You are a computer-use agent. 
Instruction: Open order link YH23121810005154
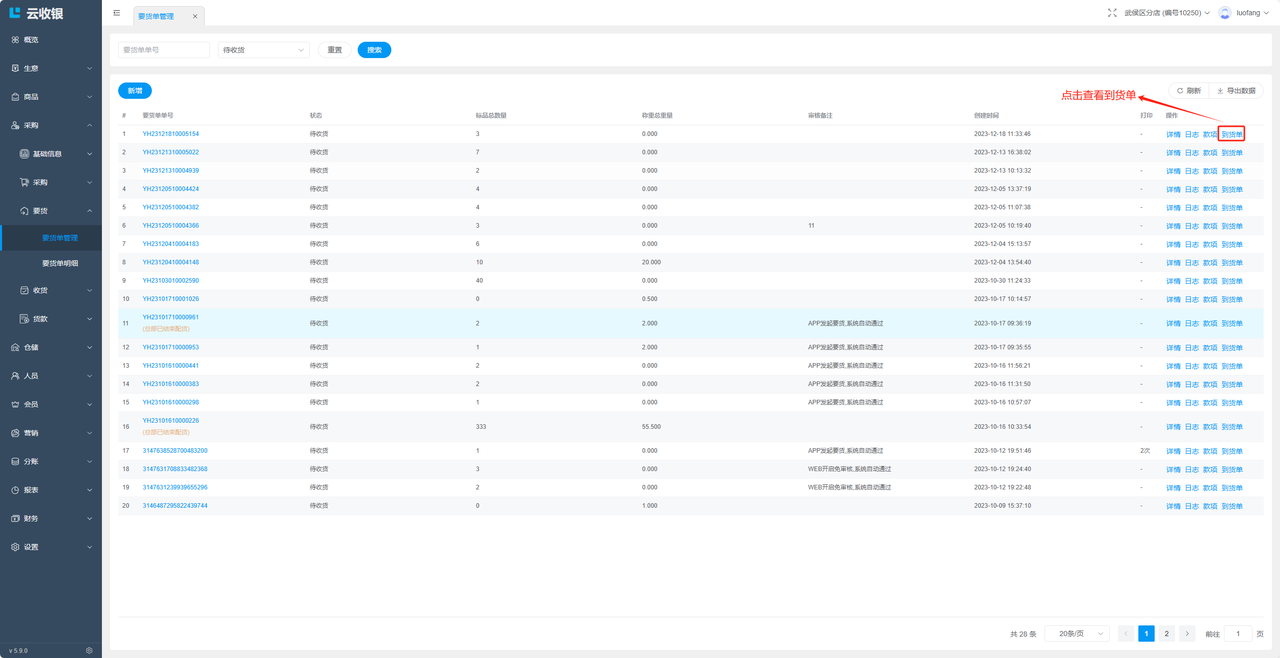tap(170, 134)
